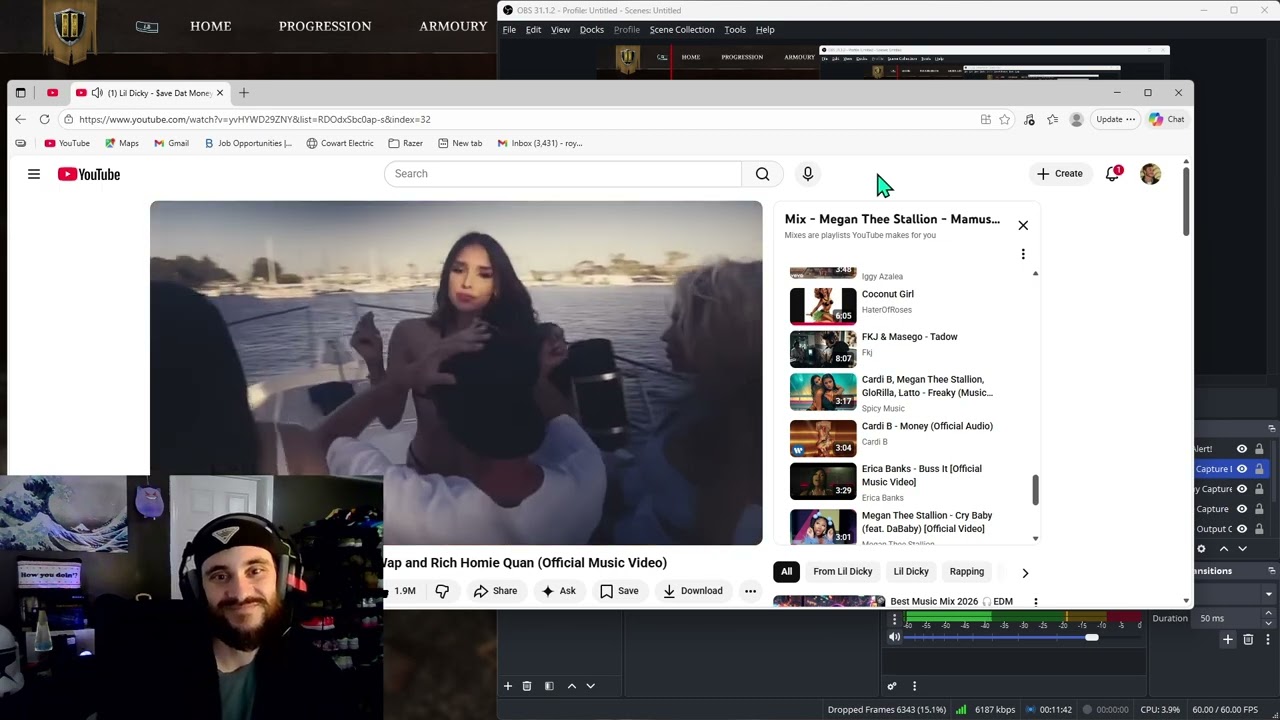
Task: Open OBS source properties gear icon
Action: click(x=1201, y=549)
